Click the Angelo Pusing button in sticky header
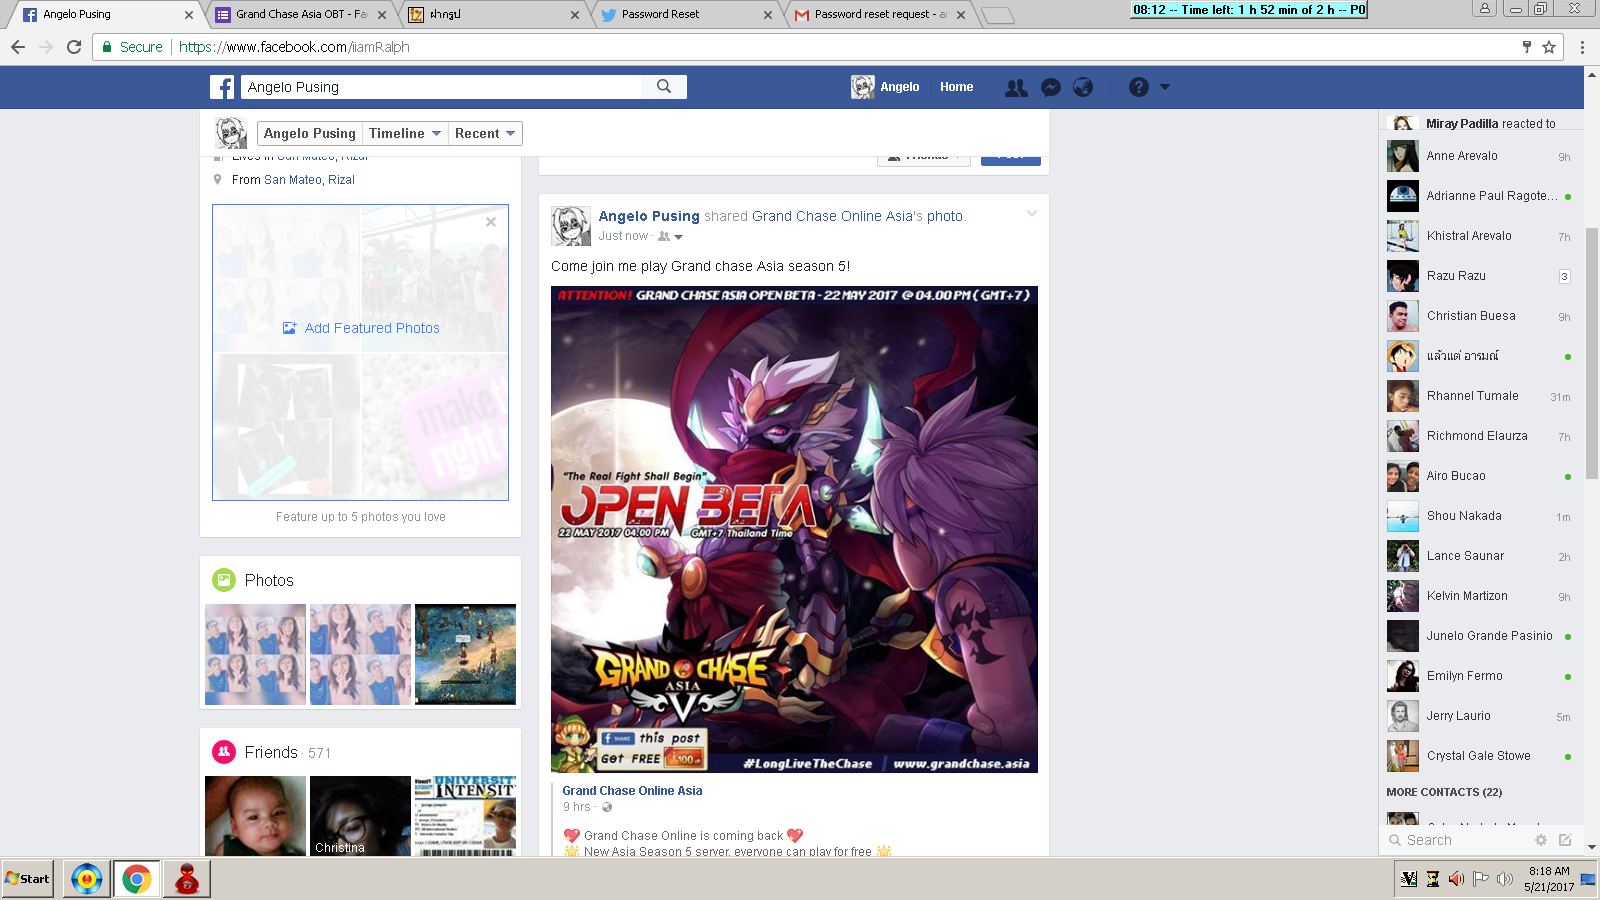This screenshot has height=900, width=1600. coord(310,133)
